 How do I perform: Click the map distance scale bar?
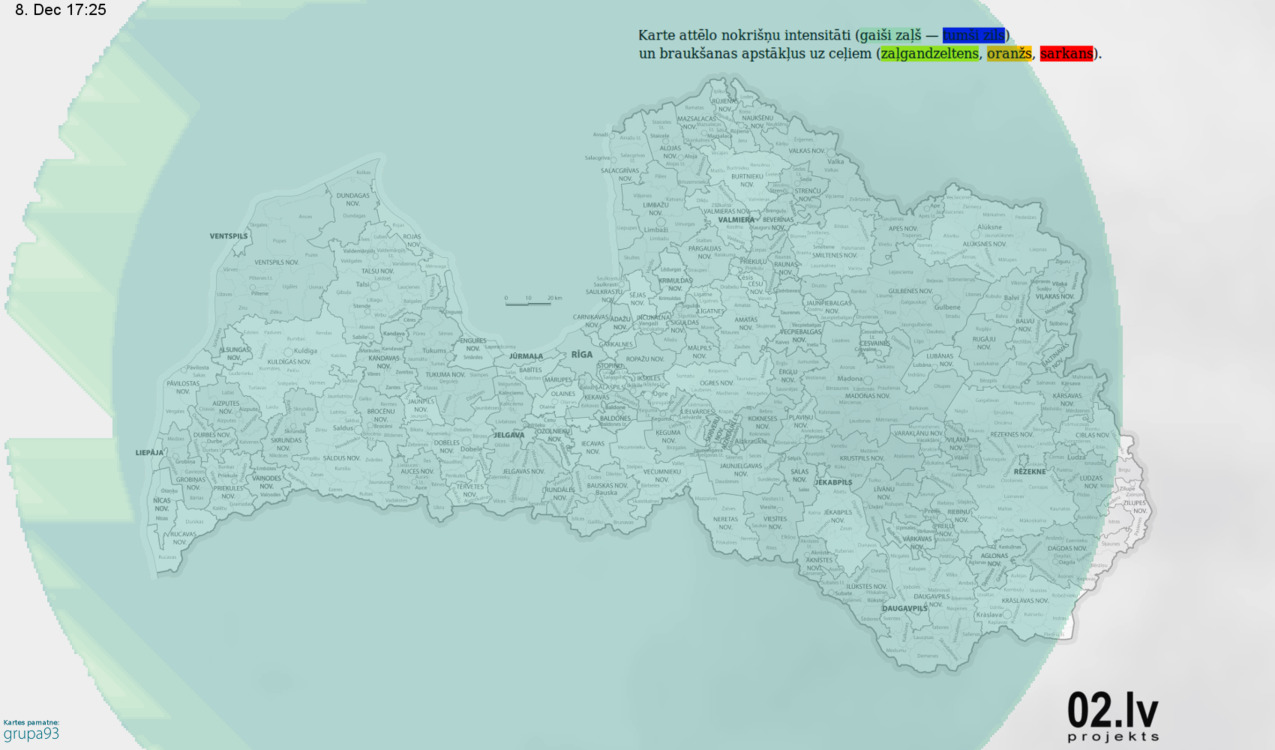530,302
